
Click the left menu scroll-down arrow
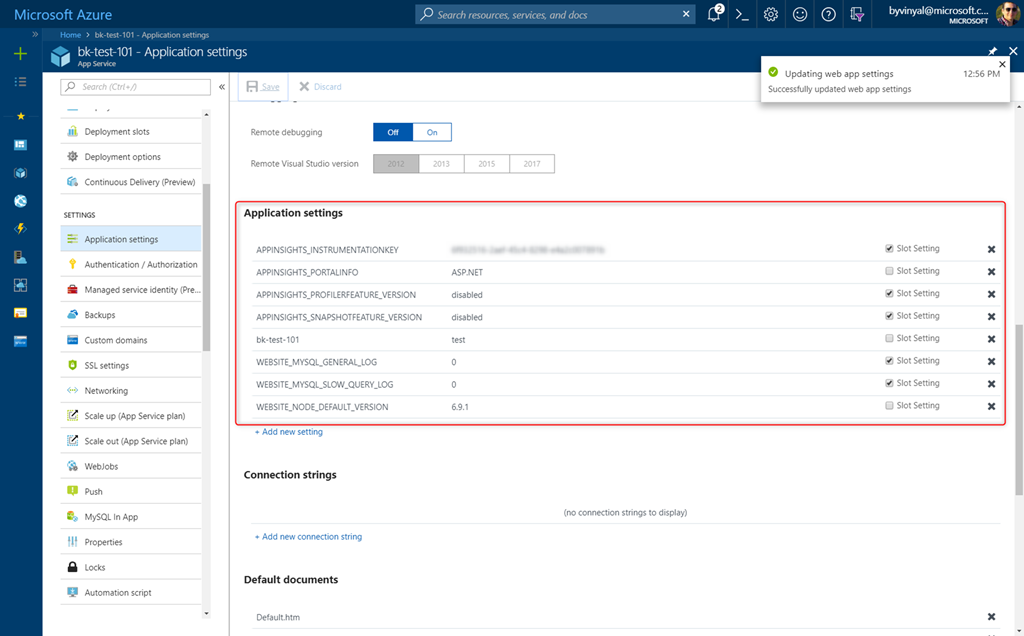(207, 612)
